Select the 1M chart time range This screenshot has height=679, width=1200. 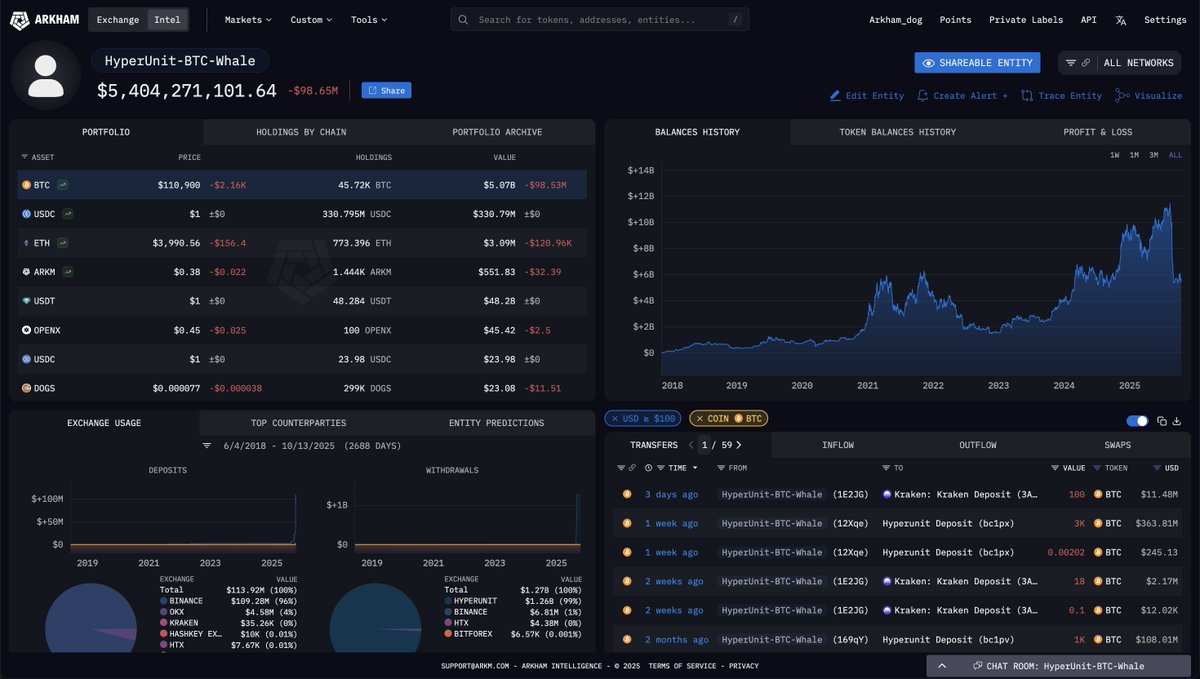1134,155
